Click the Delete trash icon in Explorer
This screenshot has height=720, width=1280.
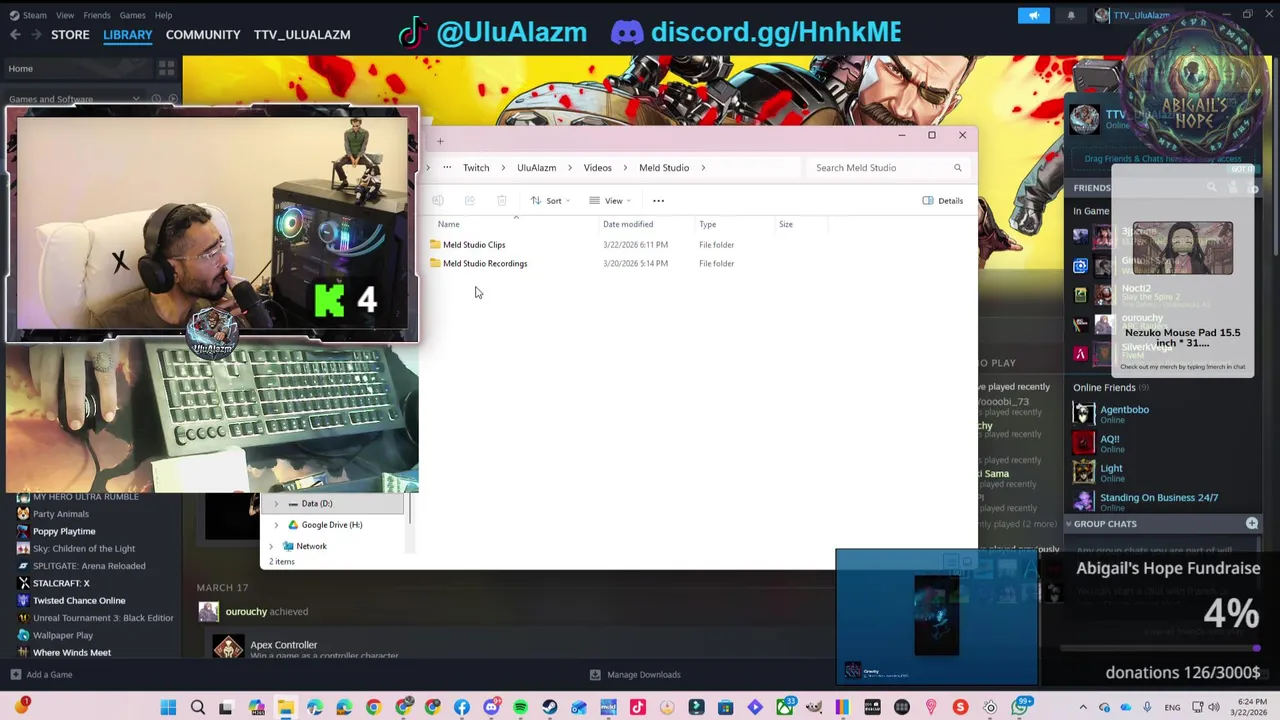502,201
